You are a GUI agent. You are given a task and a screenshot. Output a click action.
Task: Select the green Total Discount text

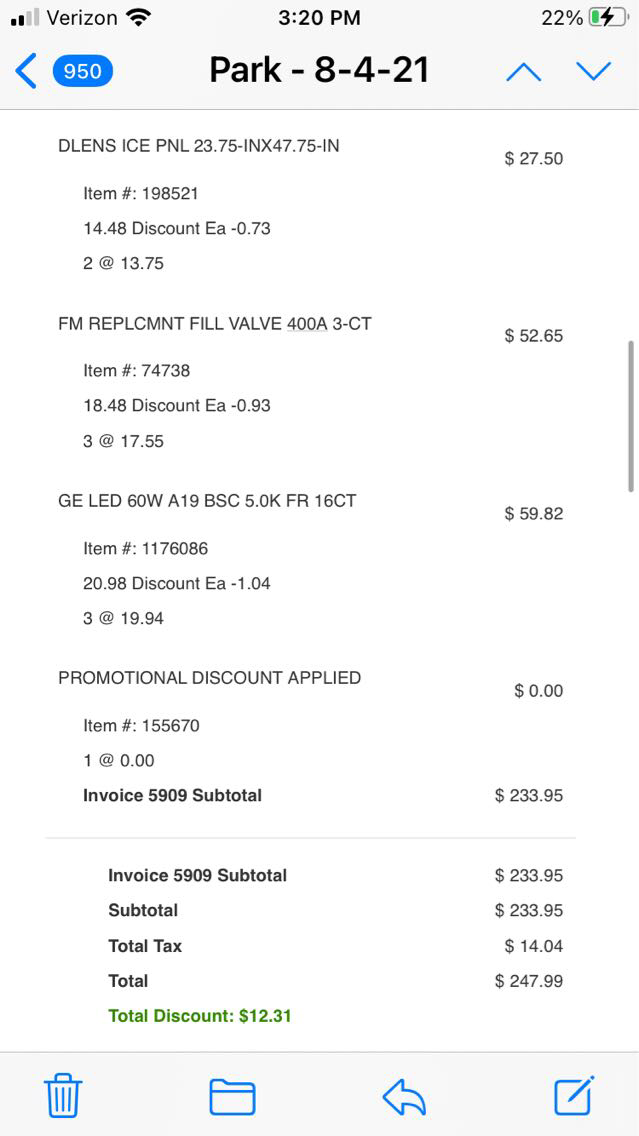[200, 1016]
